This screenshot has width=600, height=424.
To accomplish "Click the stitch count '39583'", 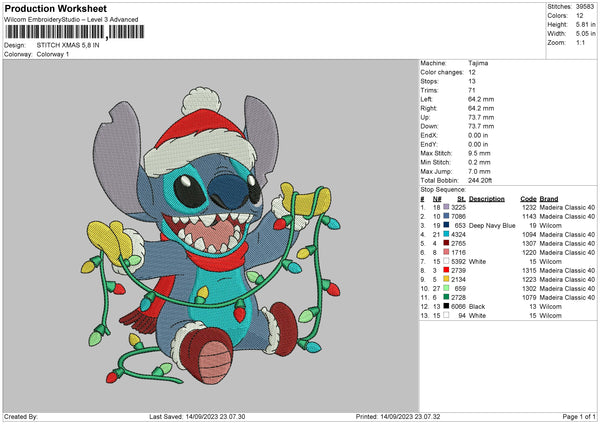I will pos(585,7).
